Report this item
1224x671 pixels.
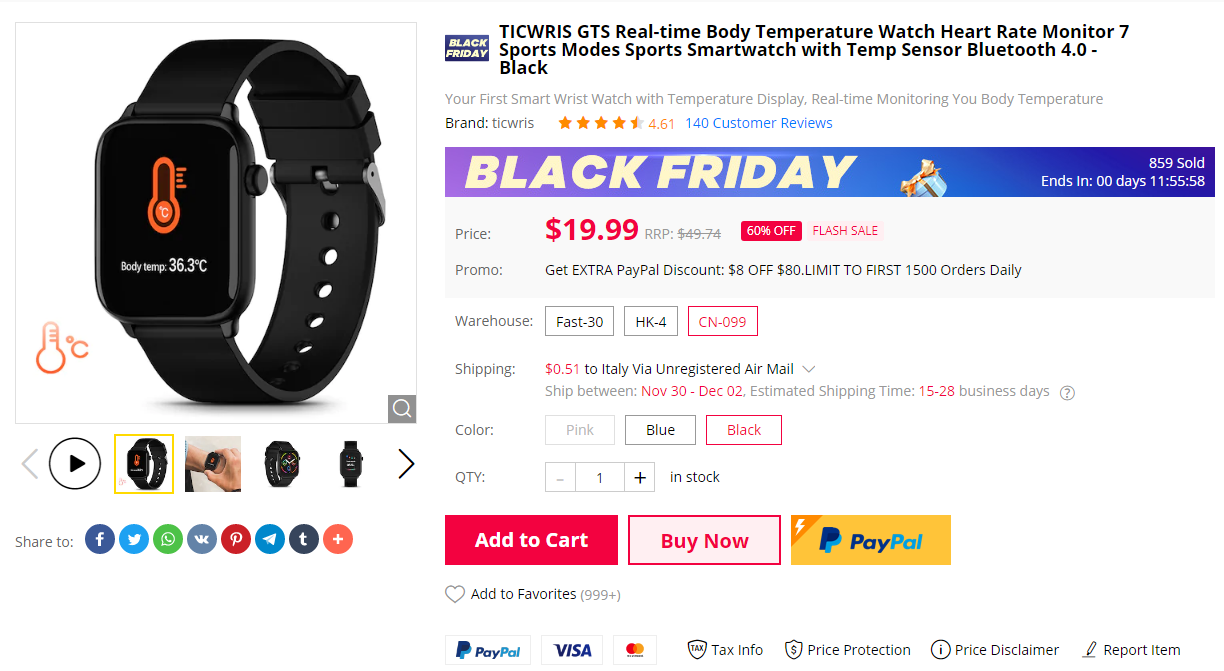coord(1131,649)
